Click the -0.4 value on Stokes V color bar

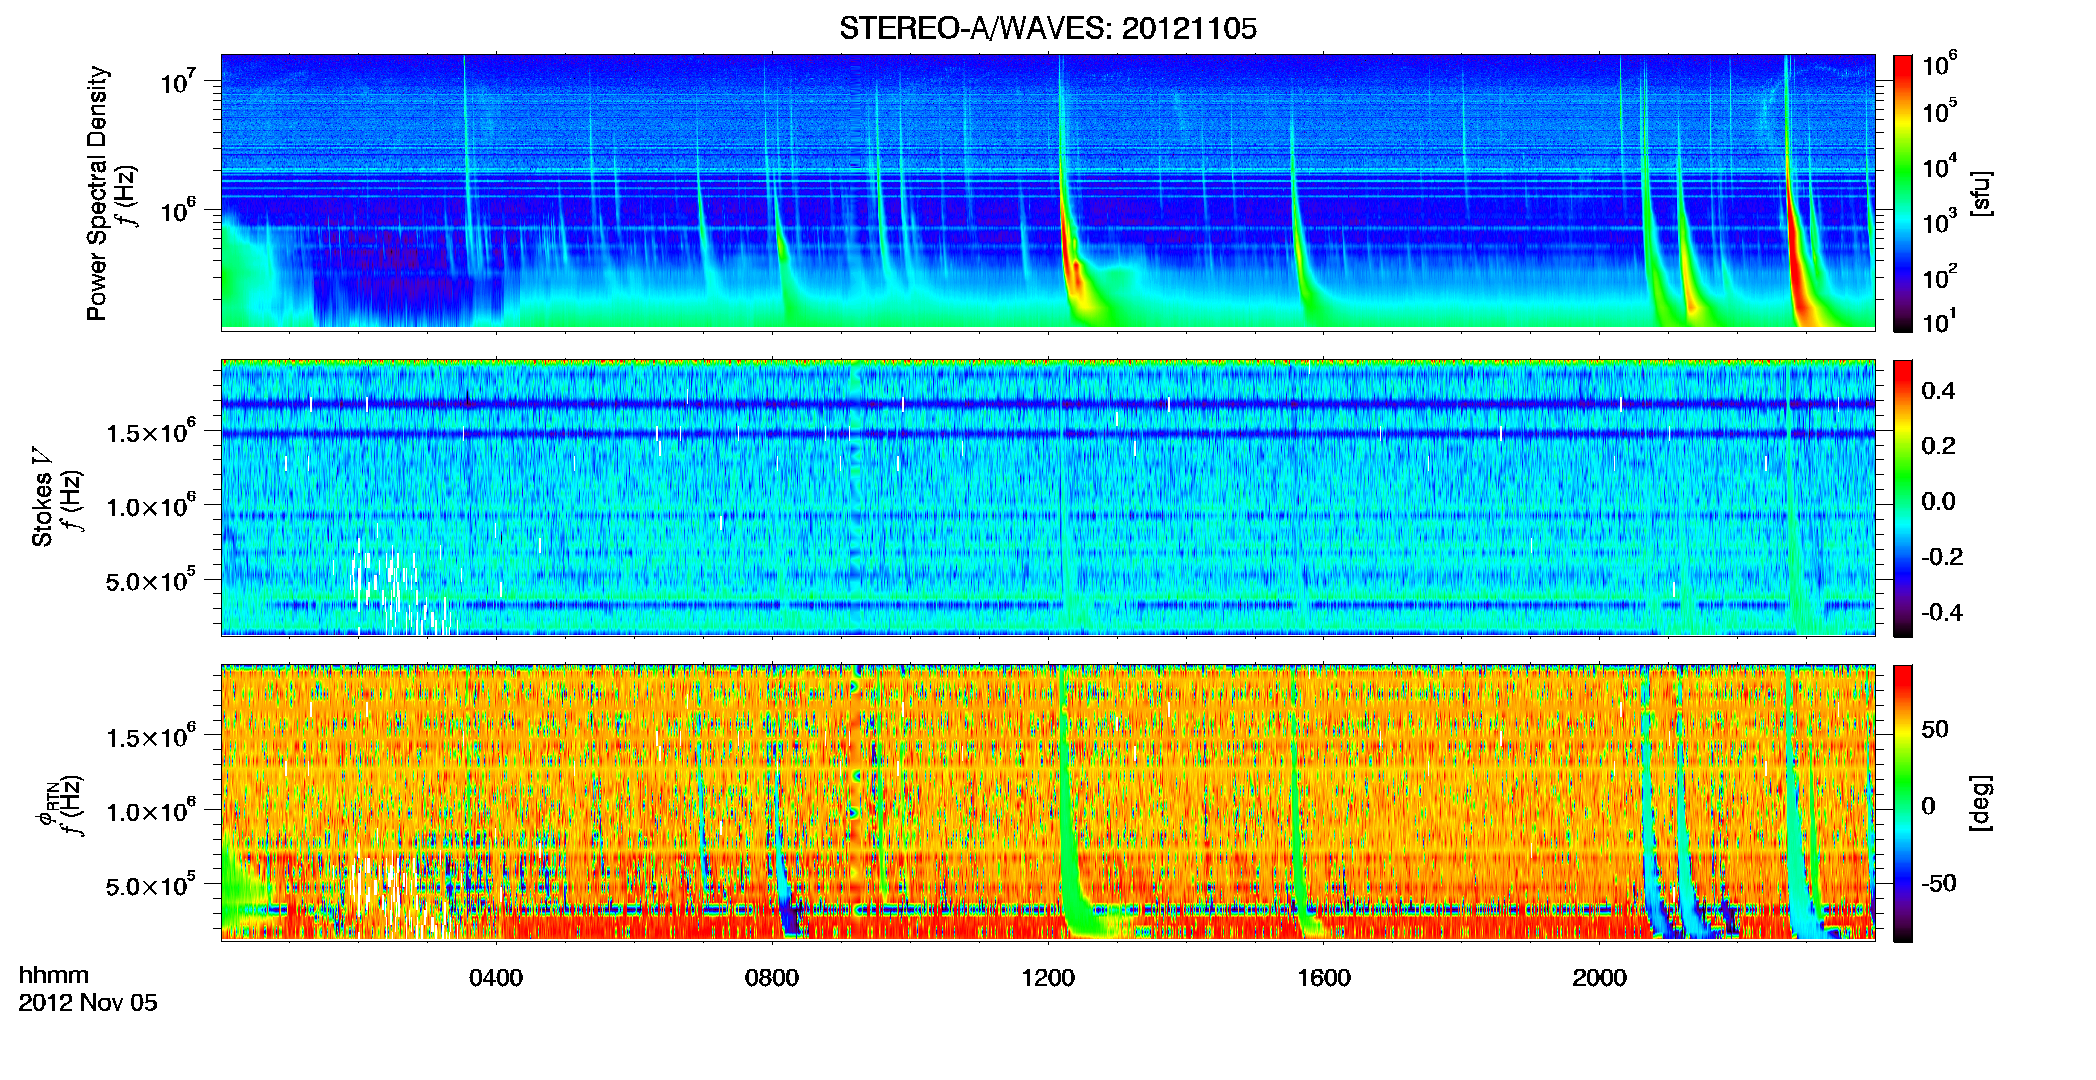pos(1942,612)
